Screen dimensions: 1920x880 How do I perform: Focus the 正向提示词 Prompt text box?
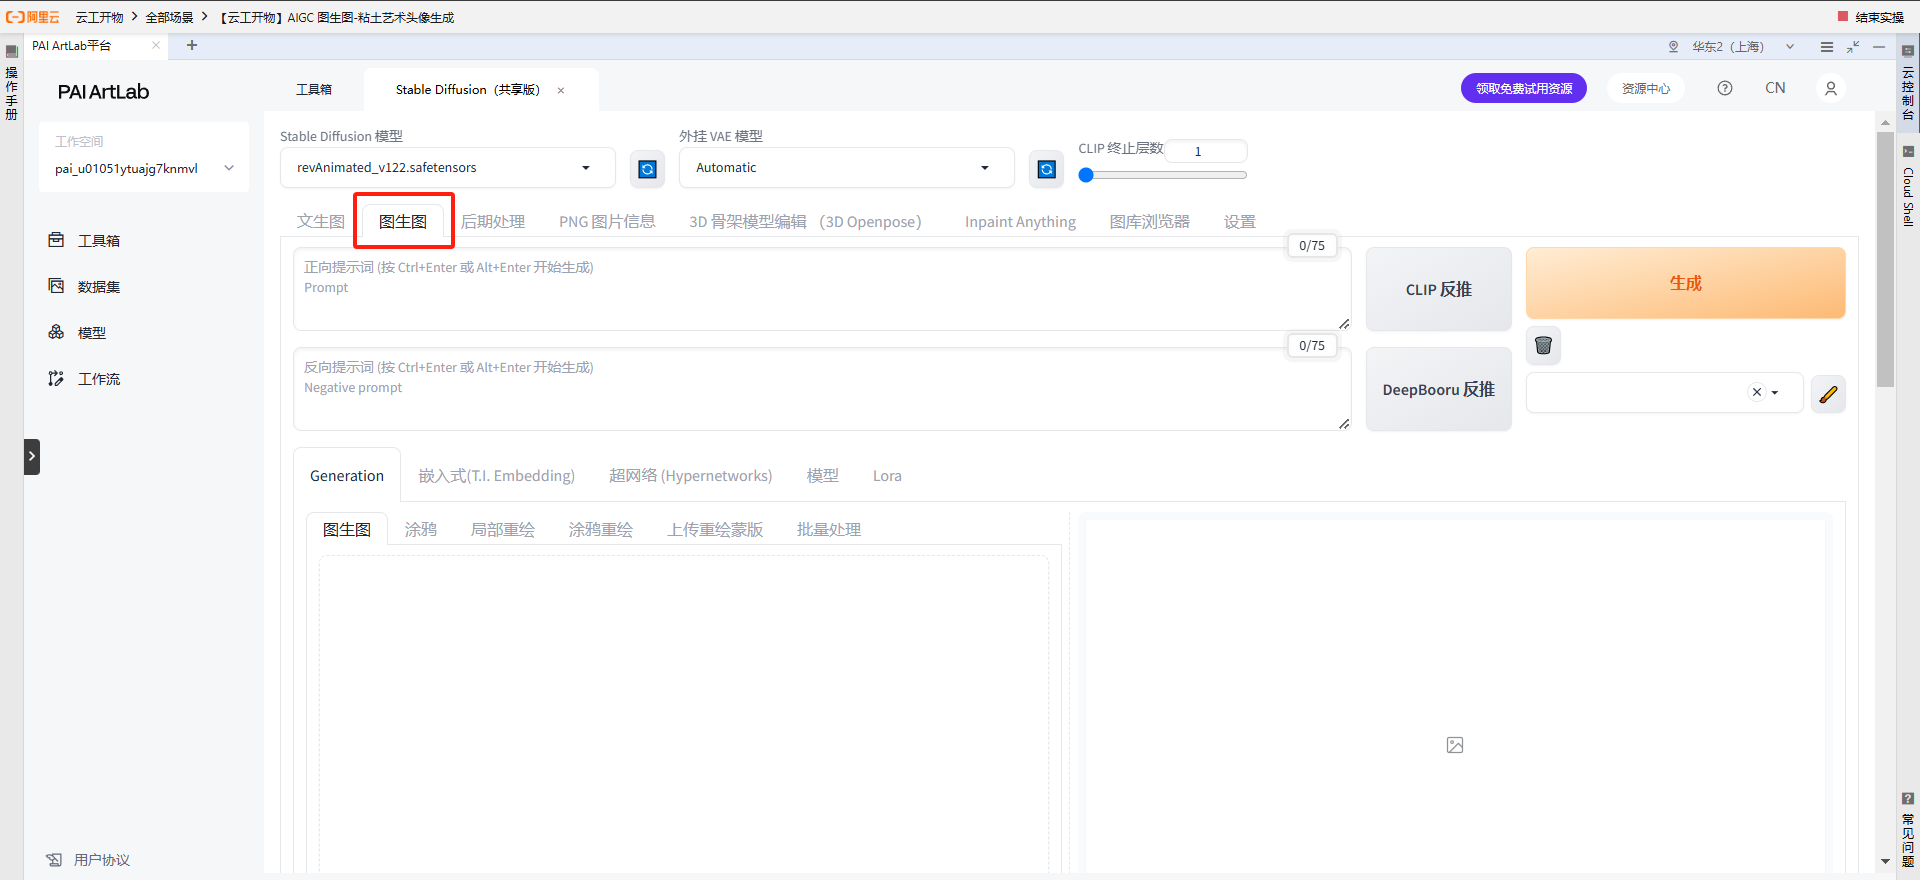click(822, 289)
